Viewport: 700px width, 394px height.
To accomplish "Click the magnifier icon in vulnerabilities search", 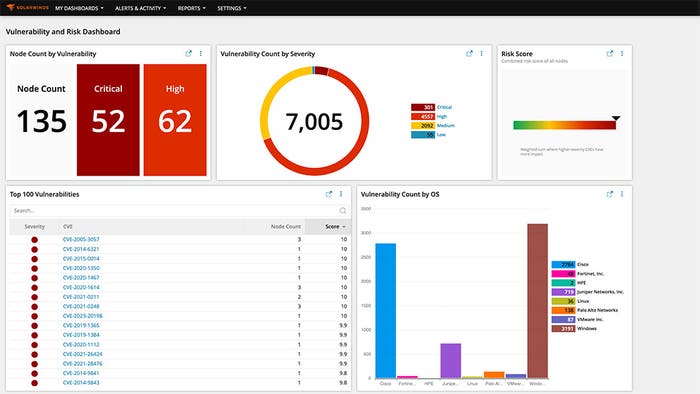I will 342,211.
